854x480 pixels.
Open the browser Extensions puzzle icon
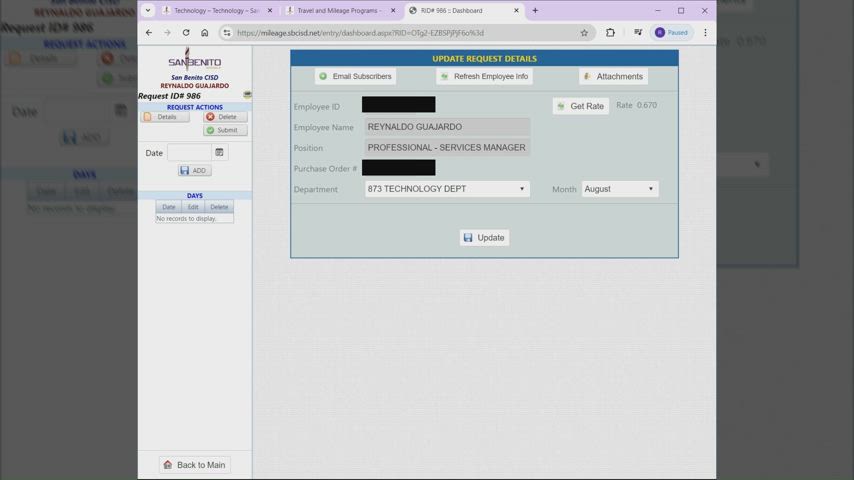pyautogui.click(x=610, y=32)
